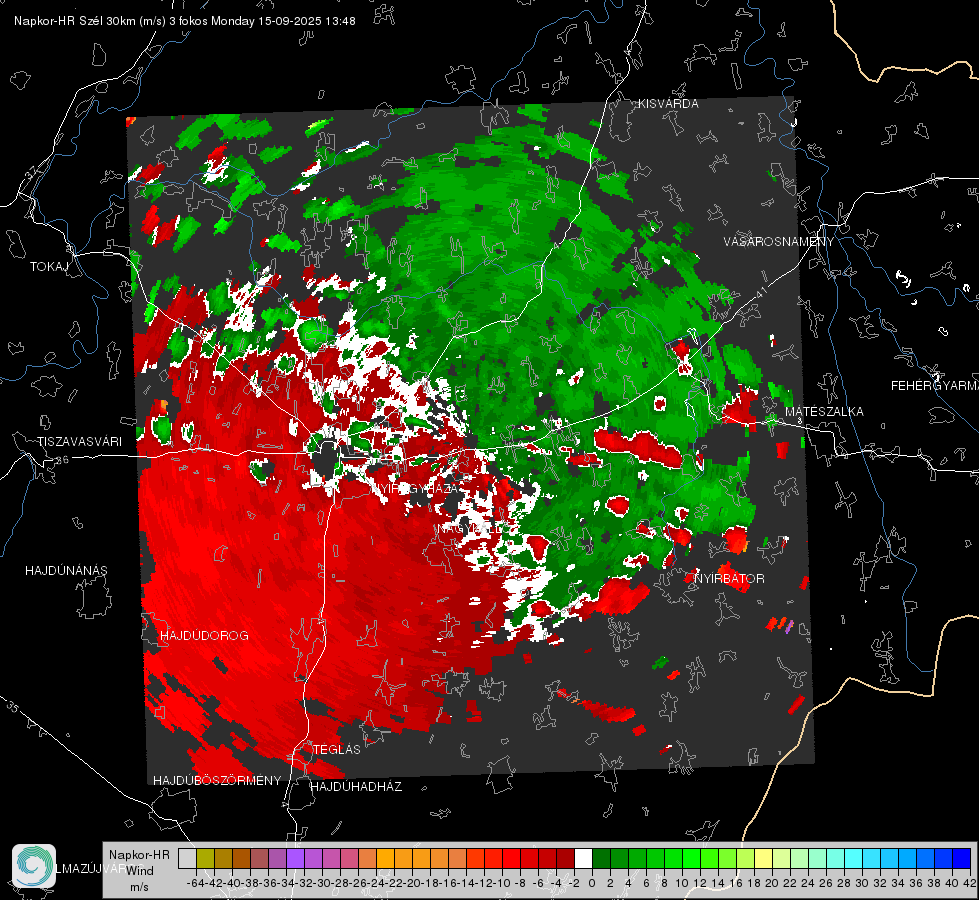Click the FEHÉRGYARMAT town label
The width and height of the screenshot is (979, 900).
pyautogui.click(x=935, y=386)
